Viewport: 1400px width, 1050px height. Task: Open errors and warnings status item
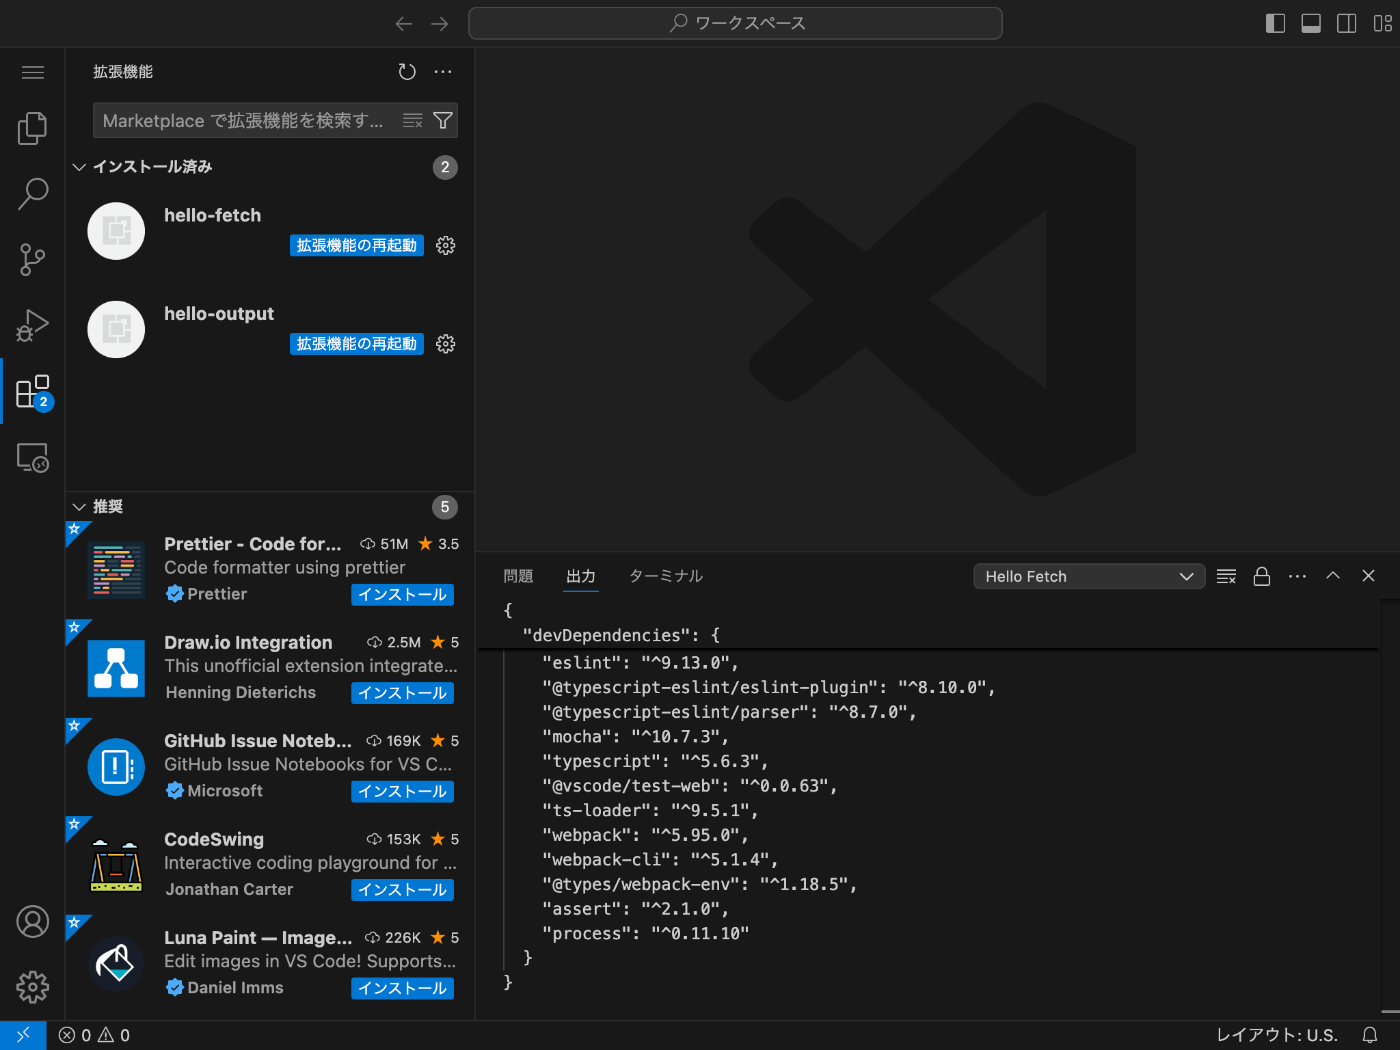coord(94,1035)
